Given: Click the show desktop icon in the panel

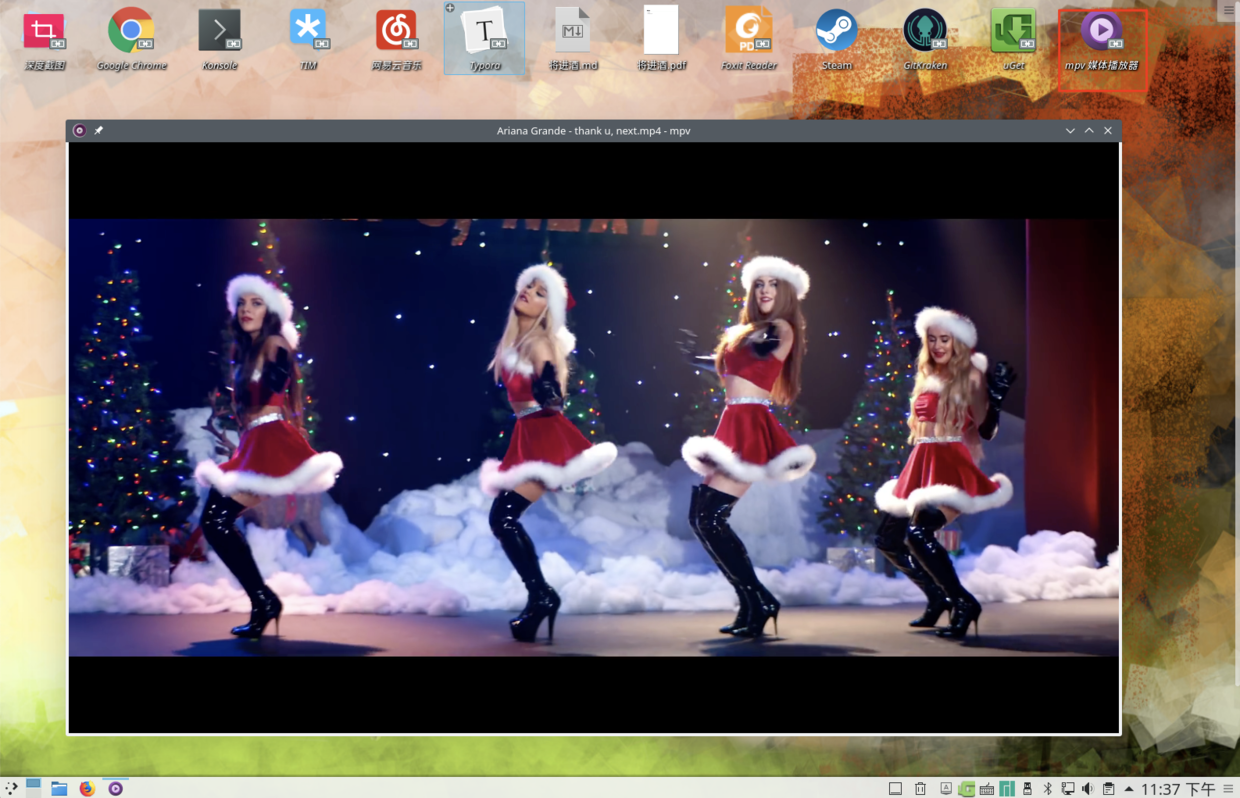Looking at the screenshot, I should pos(895,789).
